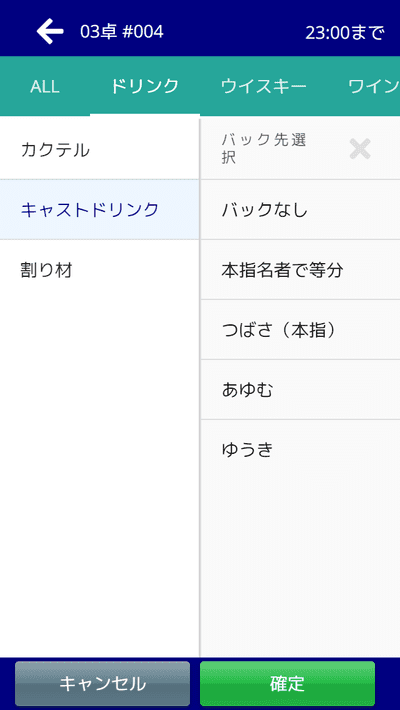Switch to the ALL tab
Viewport: 400px width, 710px height.
coord(45,86)
